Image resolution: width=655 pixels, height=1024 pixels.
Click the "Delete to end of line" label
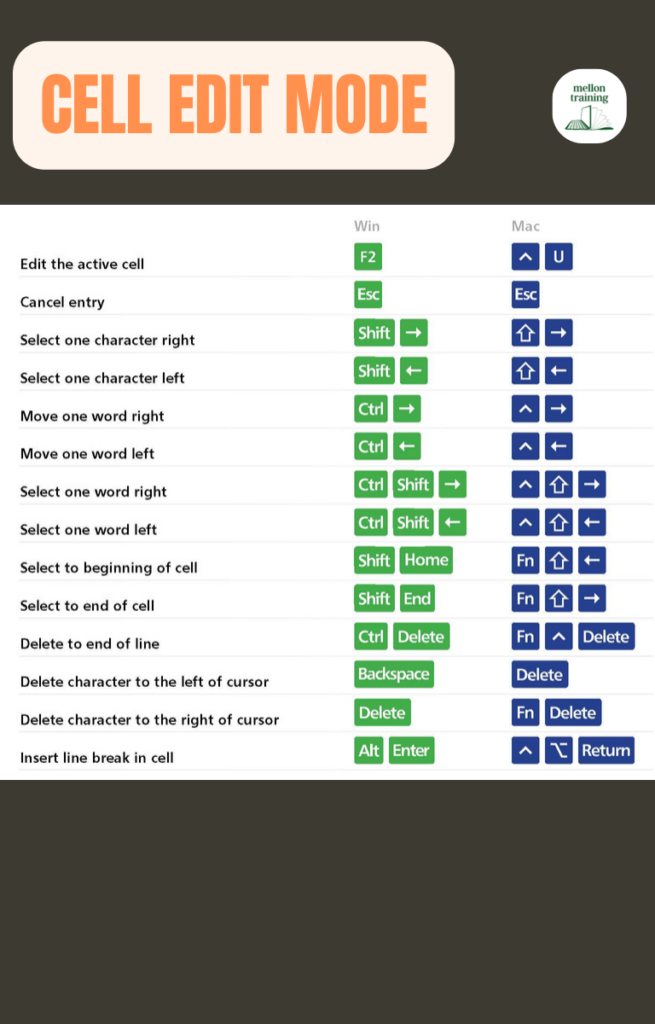[90, 644]
